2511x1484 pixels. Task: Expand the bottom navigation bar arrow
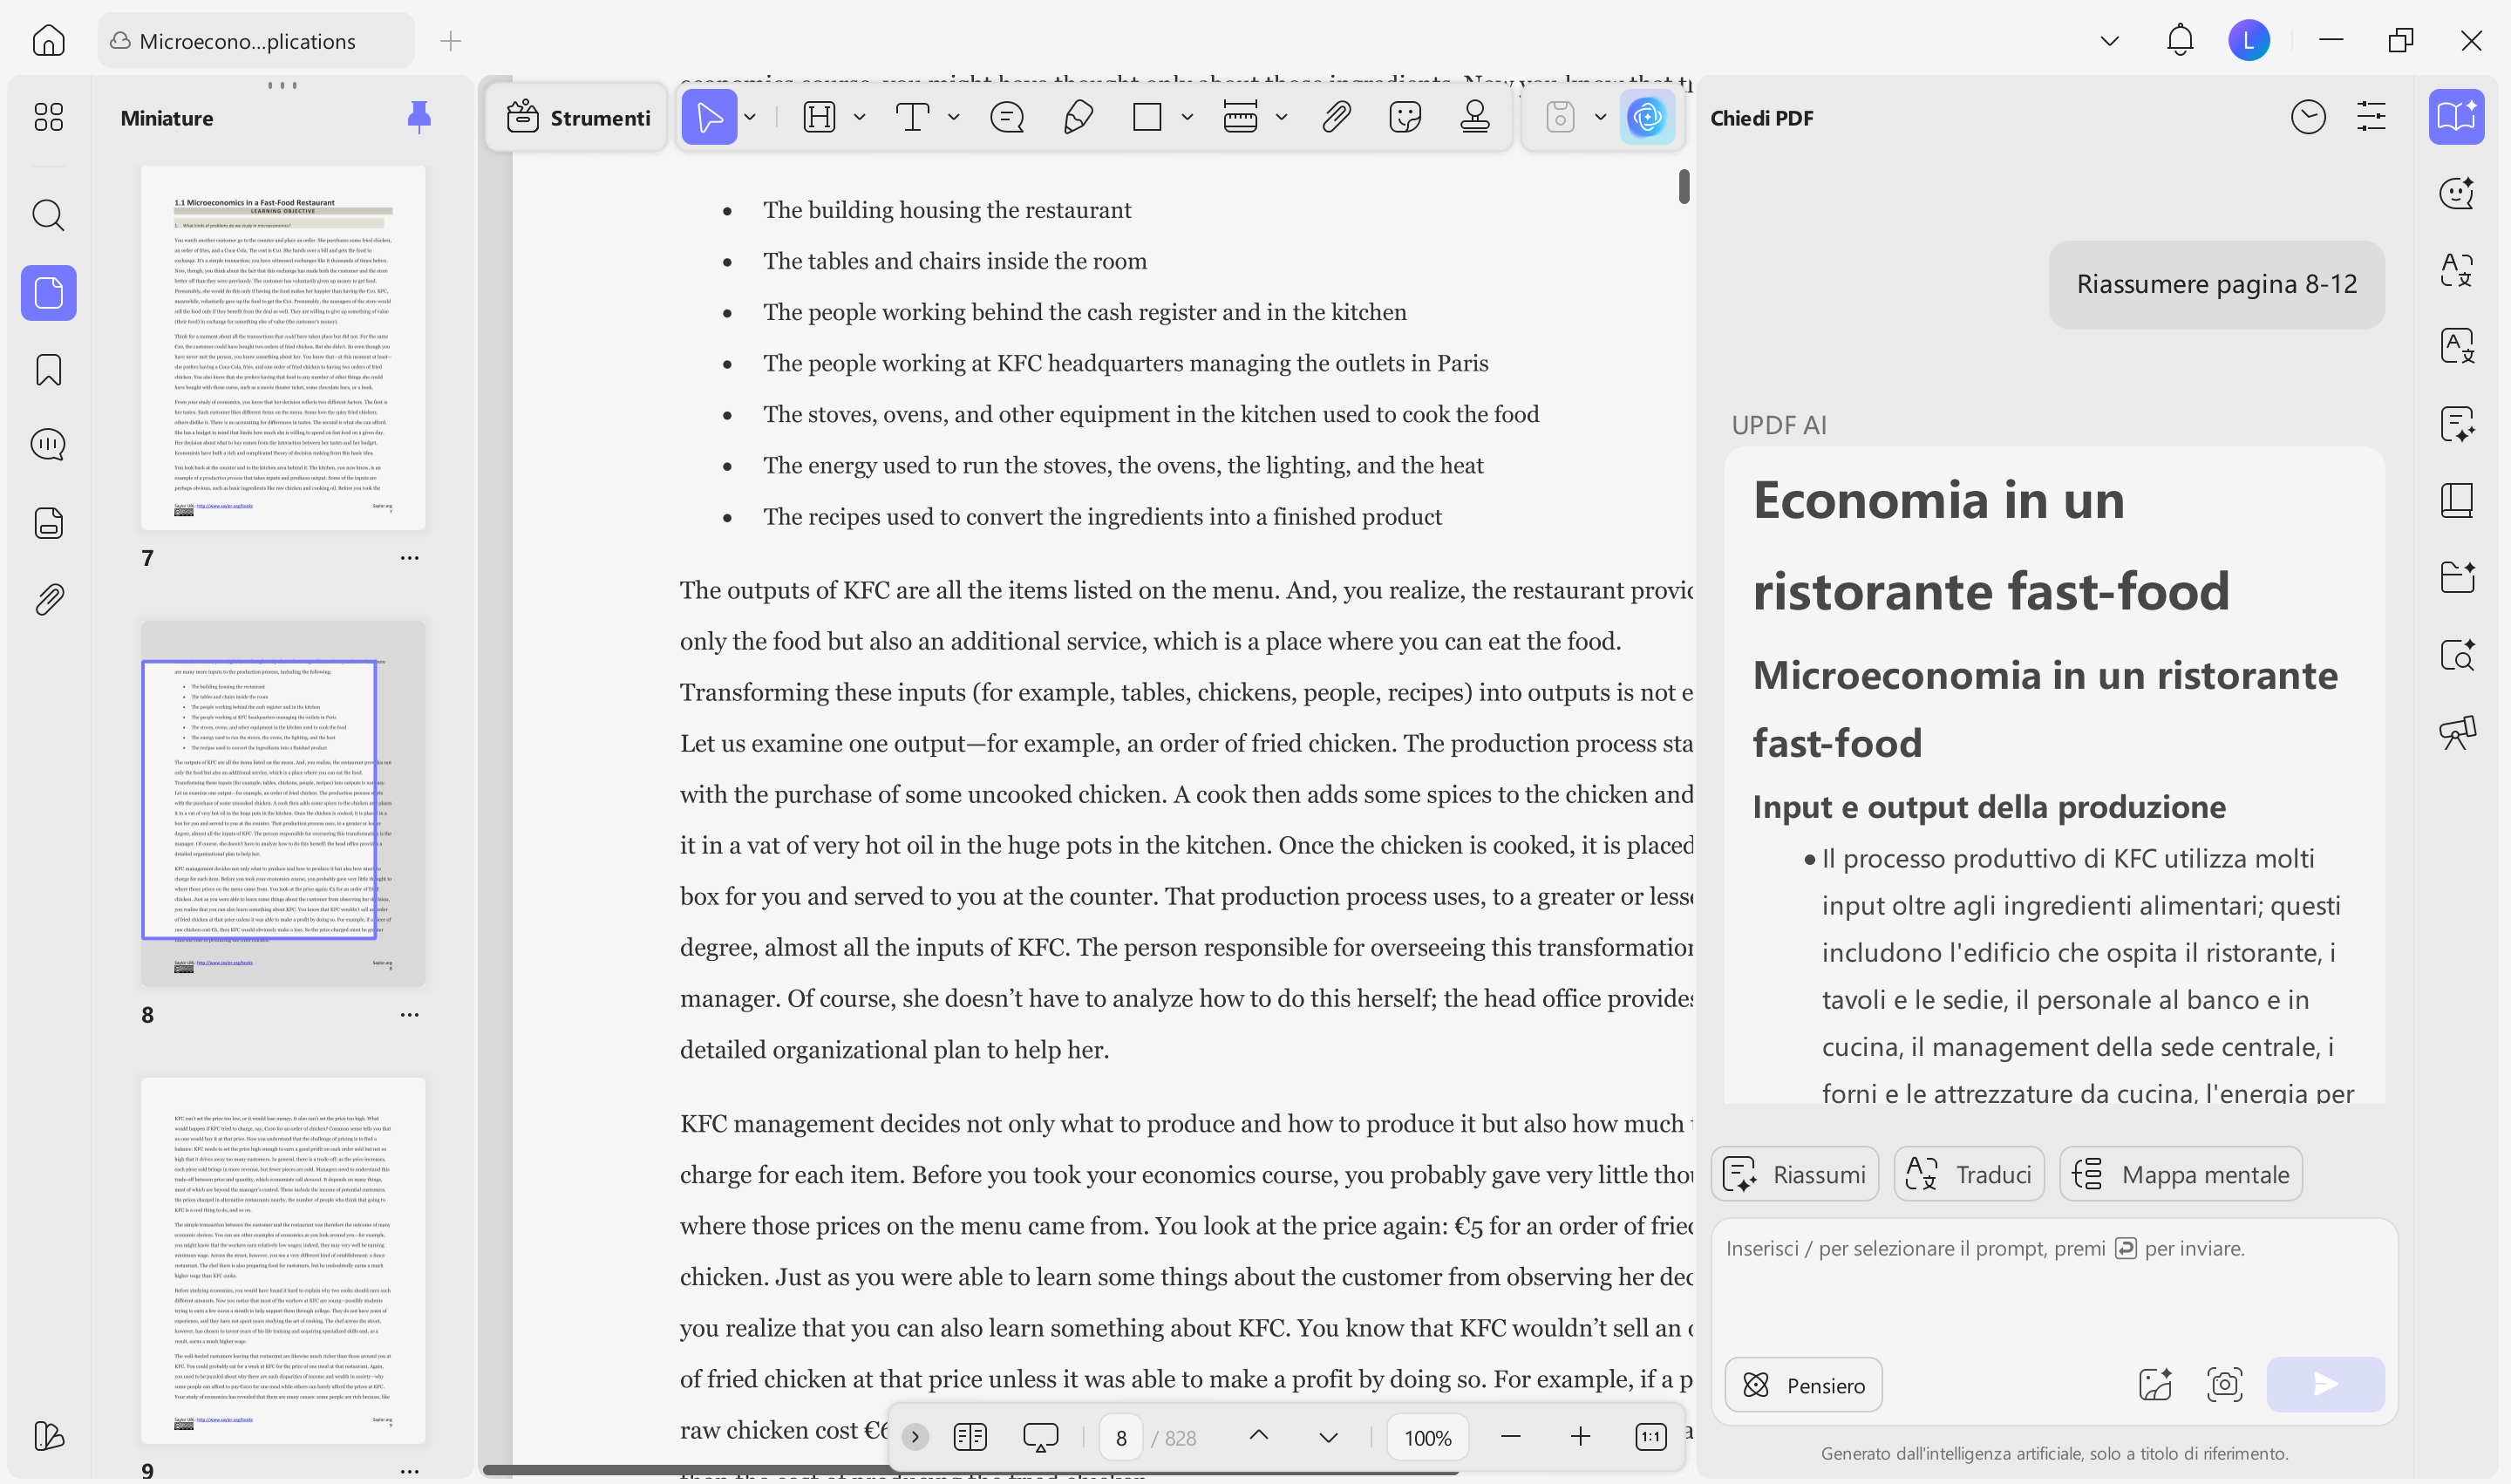point(914,1438)
